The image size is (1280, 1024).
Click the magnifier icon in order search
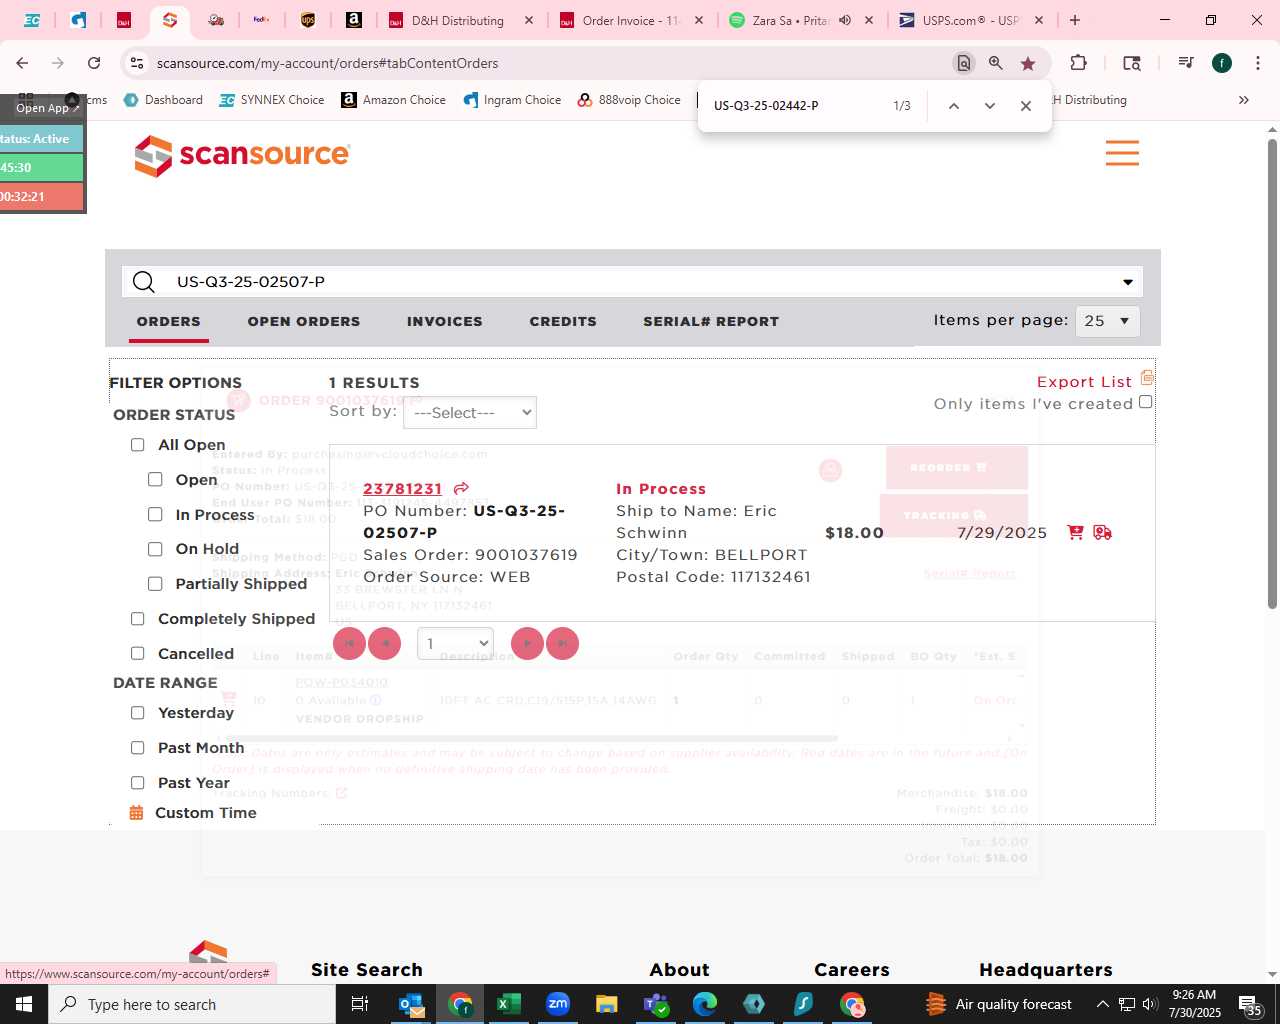[x=144, y=282]
